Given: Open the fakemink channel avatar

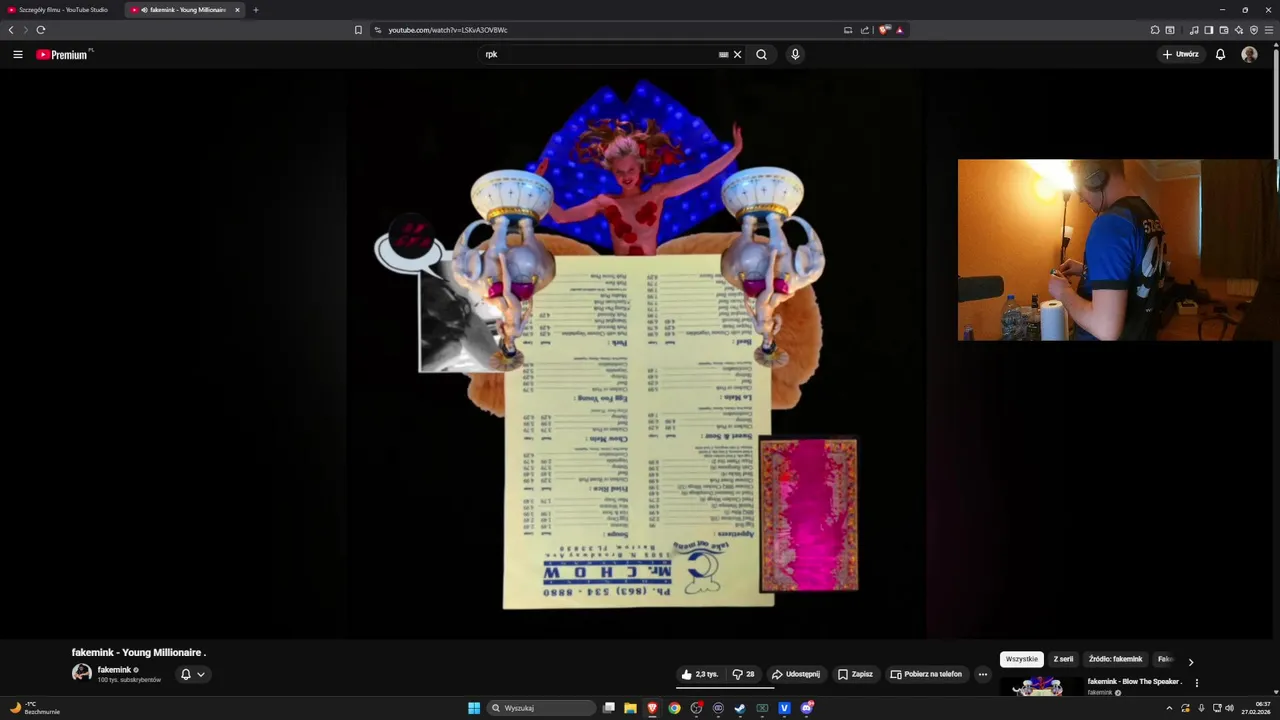Looking at the screenshot, I should (82, 673).
